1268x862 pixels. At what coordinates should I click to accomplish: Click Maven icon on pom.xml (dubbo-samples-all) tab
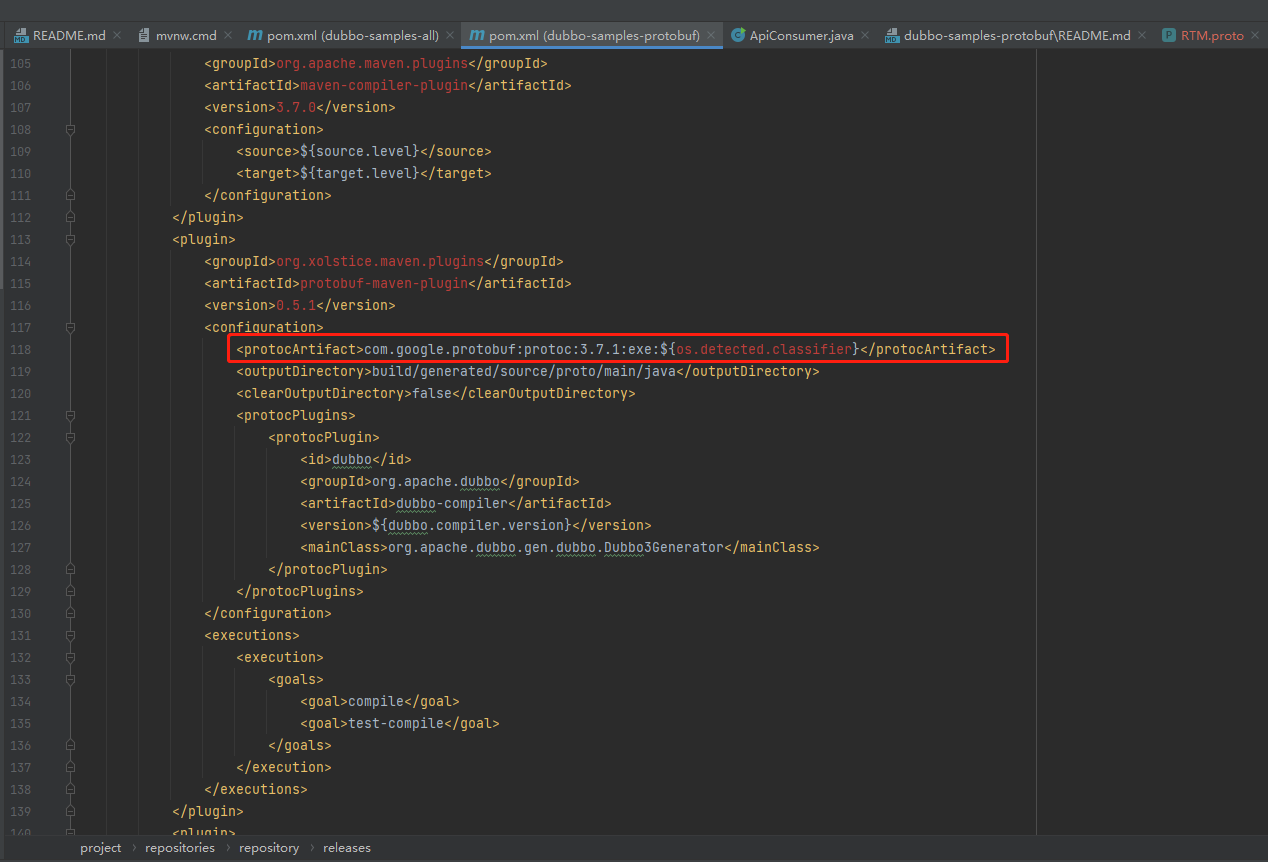click(x=255, y=35)
